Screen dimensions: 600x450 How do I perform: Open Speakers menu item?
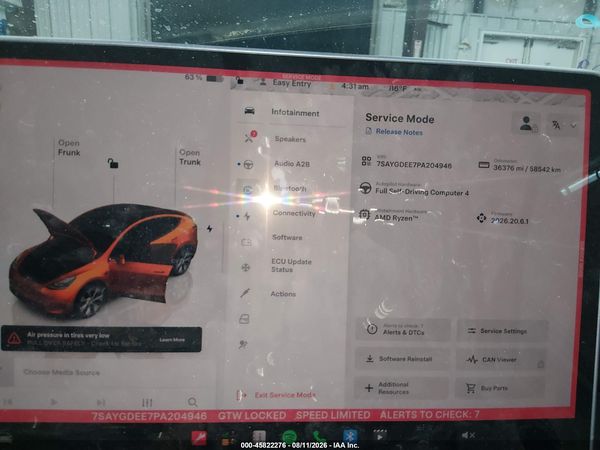pos(290,139)
